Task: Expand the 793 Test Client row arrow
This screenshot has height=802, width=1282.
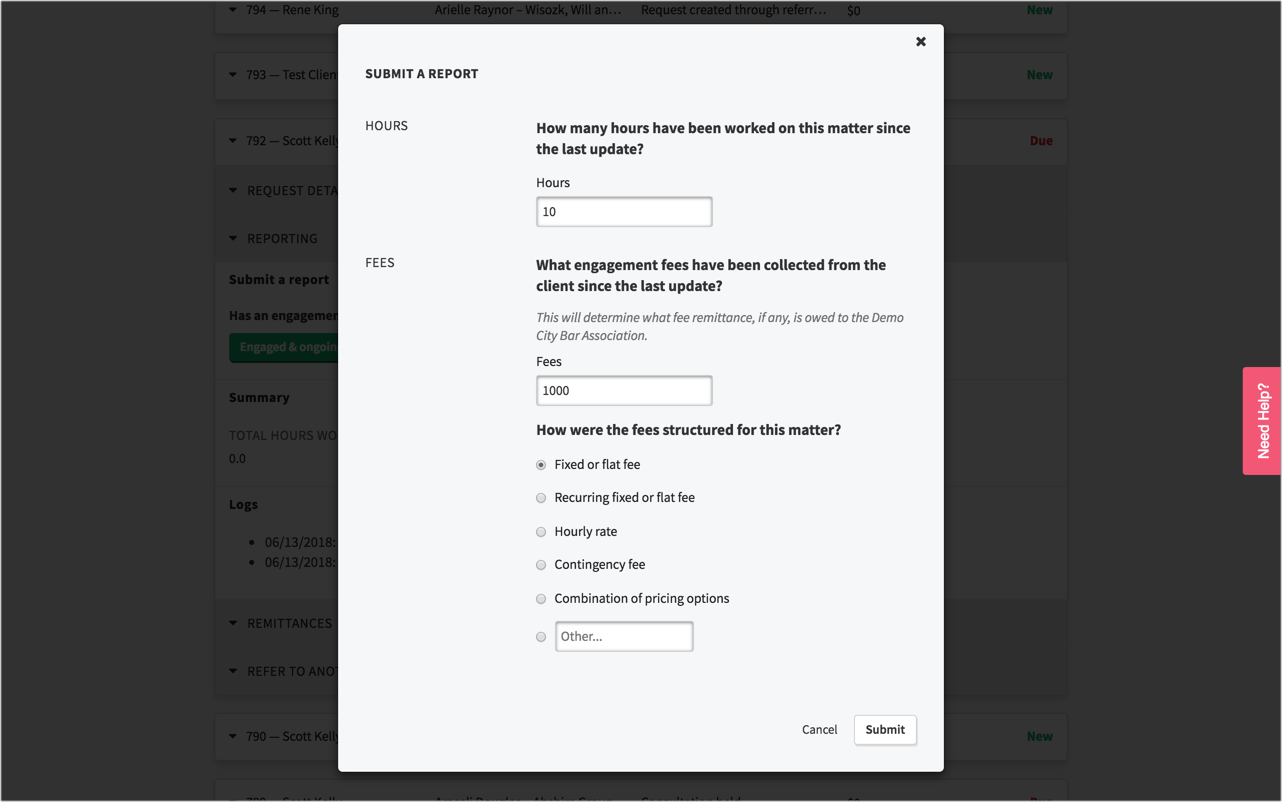Action: (233, 75)
